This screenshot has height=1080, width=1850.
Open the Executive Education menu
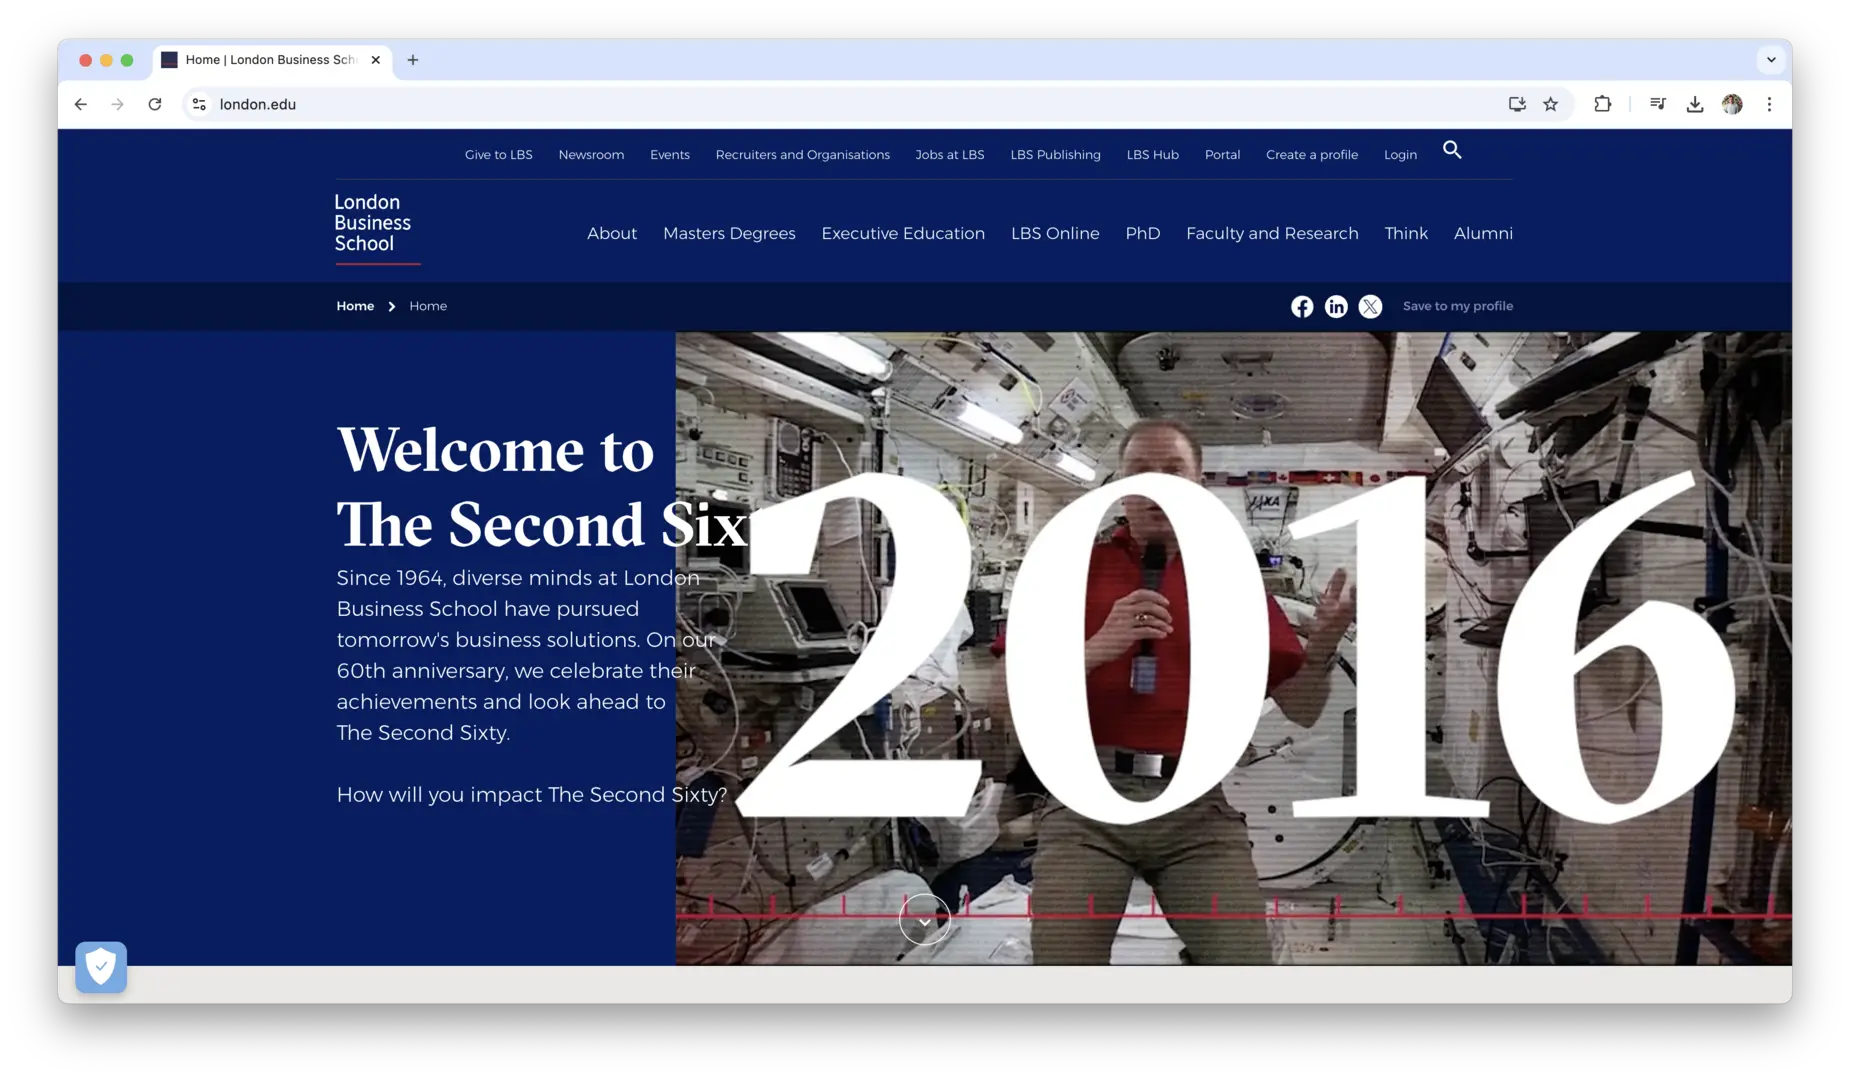903,233
